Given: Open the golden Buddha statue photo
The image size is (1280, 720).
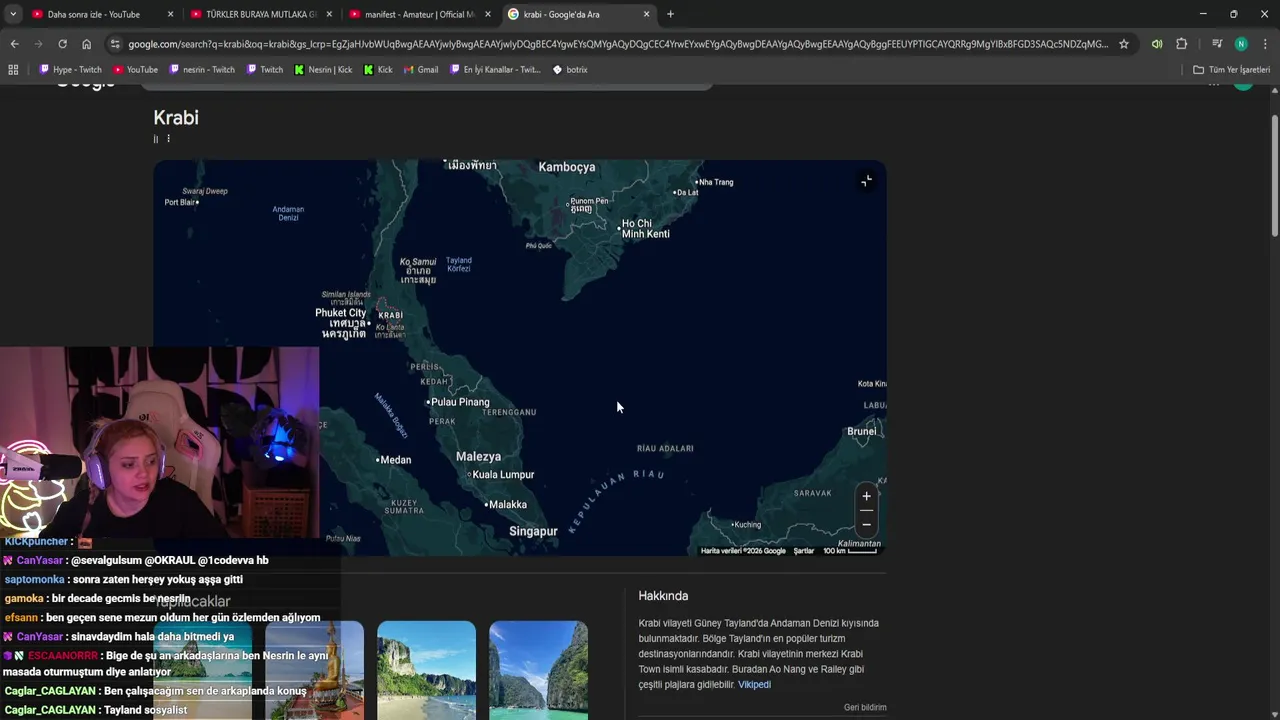Looking at the screenshot, I should pyautogui.click(x=314, y=670).
